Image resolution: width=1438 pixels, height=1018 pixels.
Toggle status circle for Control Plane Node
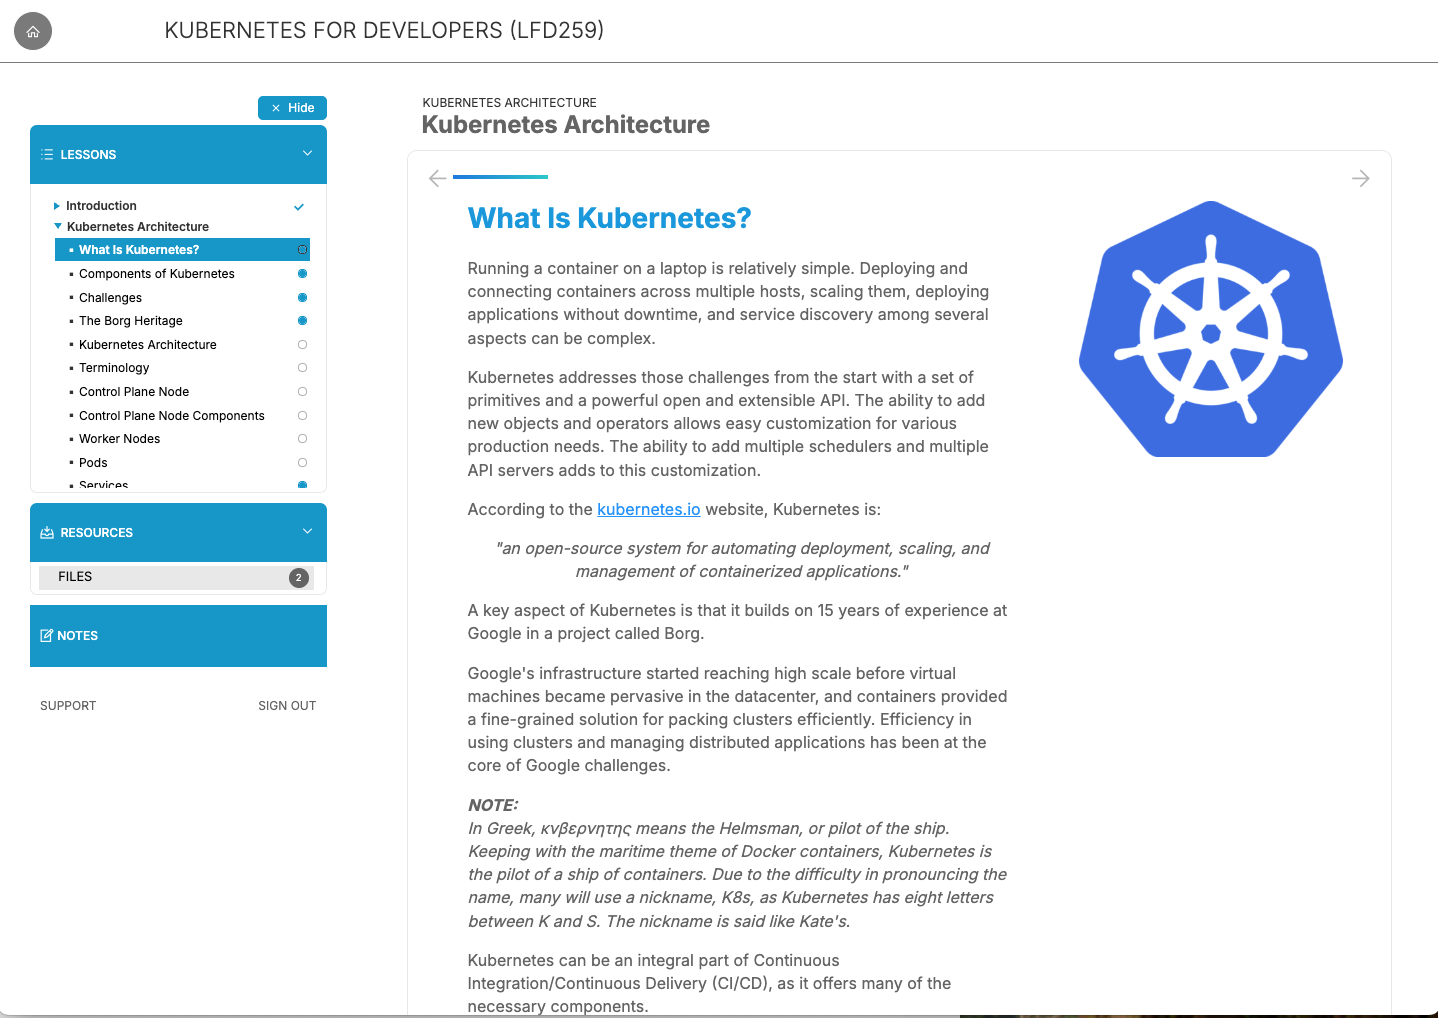302,392
